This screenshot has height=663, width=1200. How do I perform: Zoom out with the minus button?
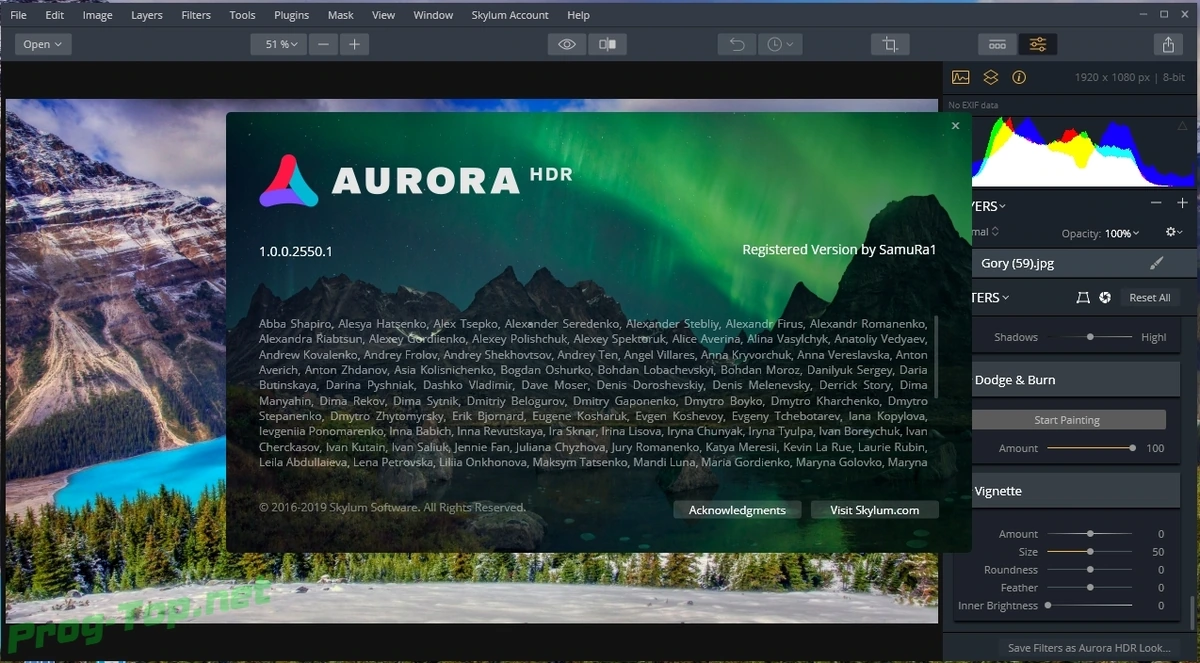pos(323,44)
